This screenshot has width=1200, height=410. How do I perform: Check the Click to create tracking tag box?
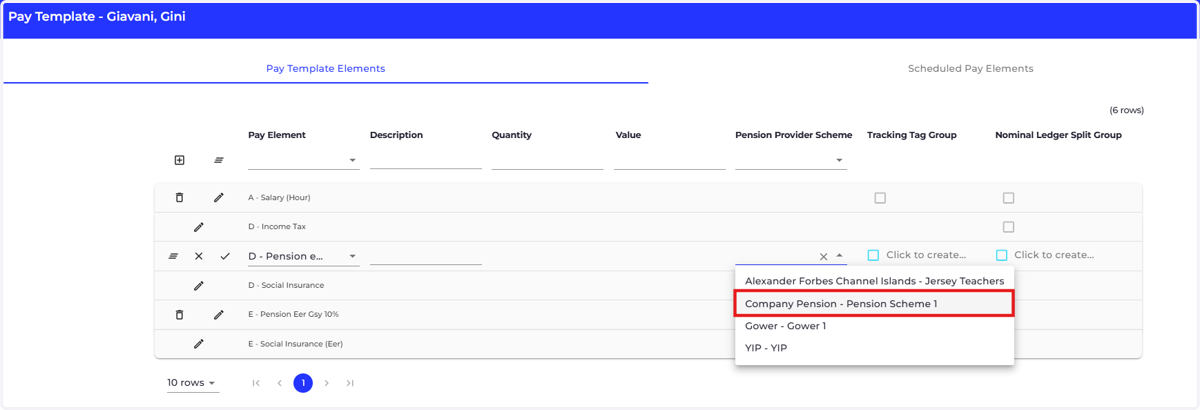click(873, 255)
